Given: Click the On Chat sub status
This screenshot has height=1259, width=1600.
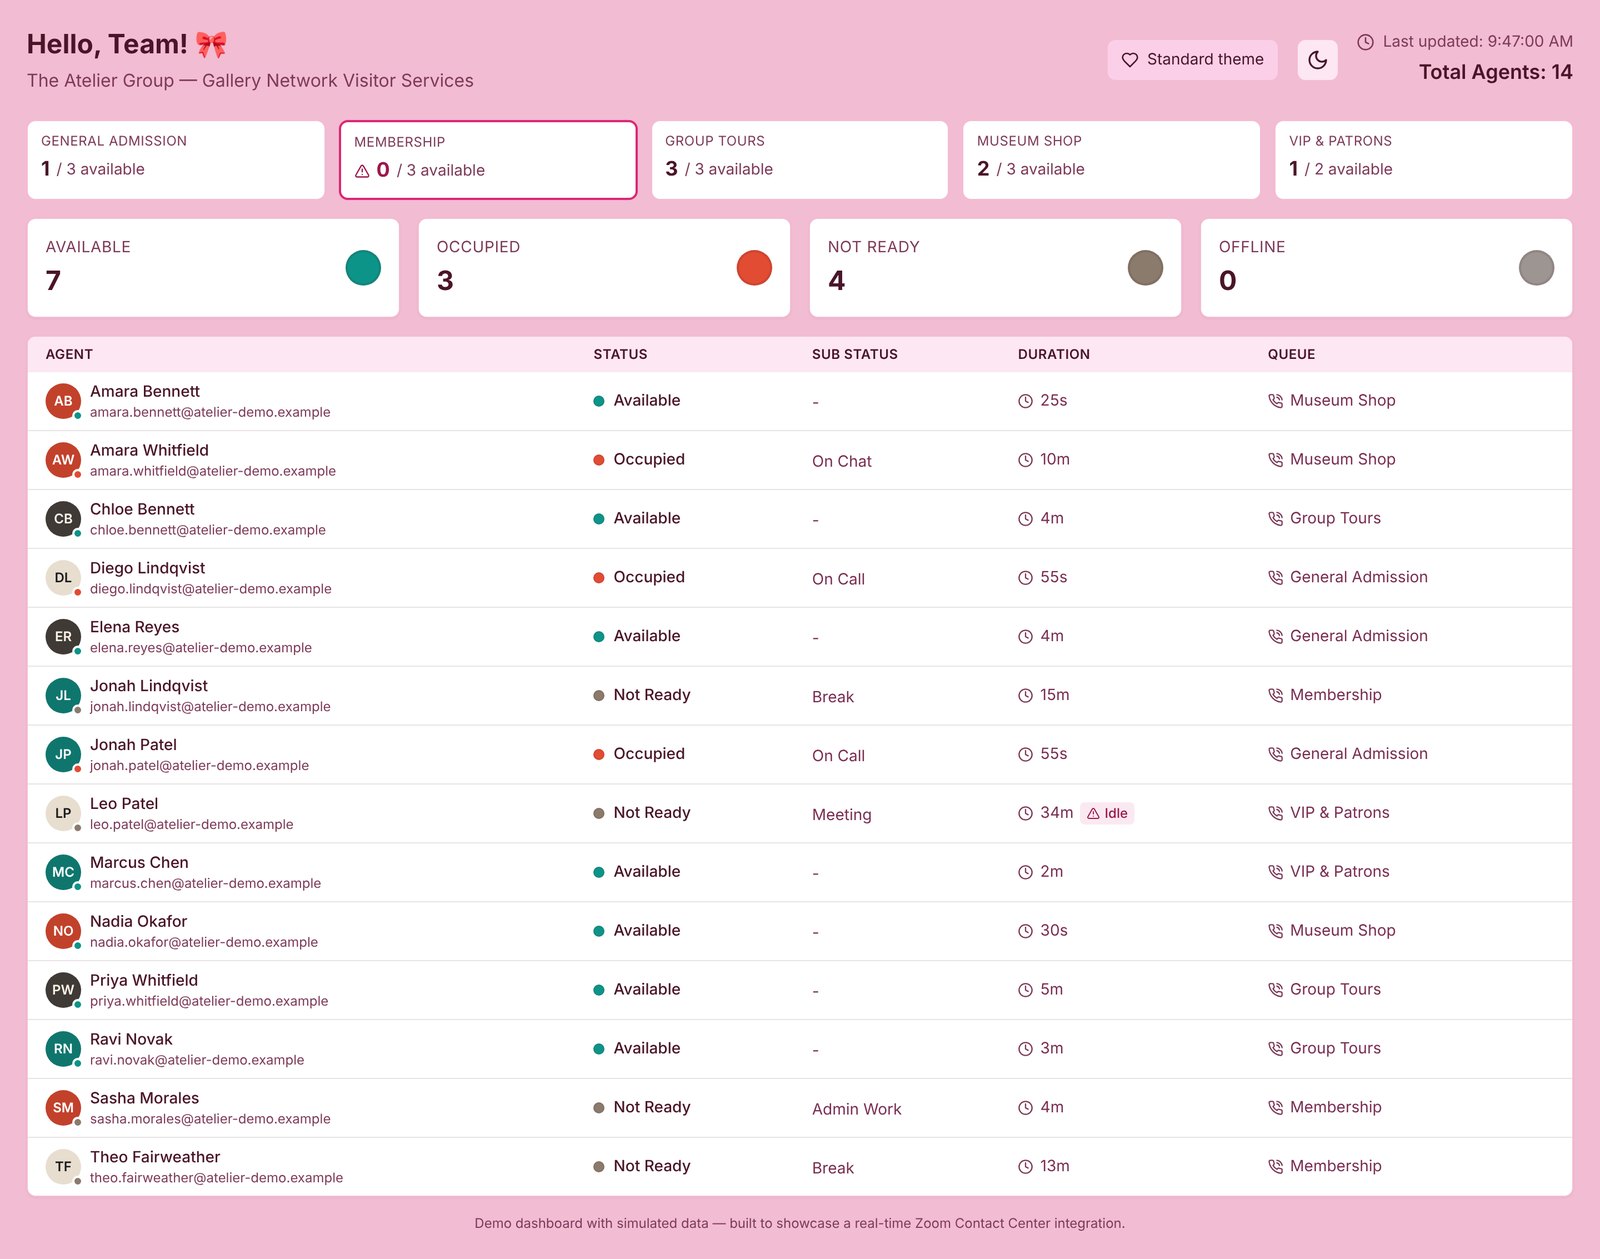Looking at the screenshot, I should point(842,461).
